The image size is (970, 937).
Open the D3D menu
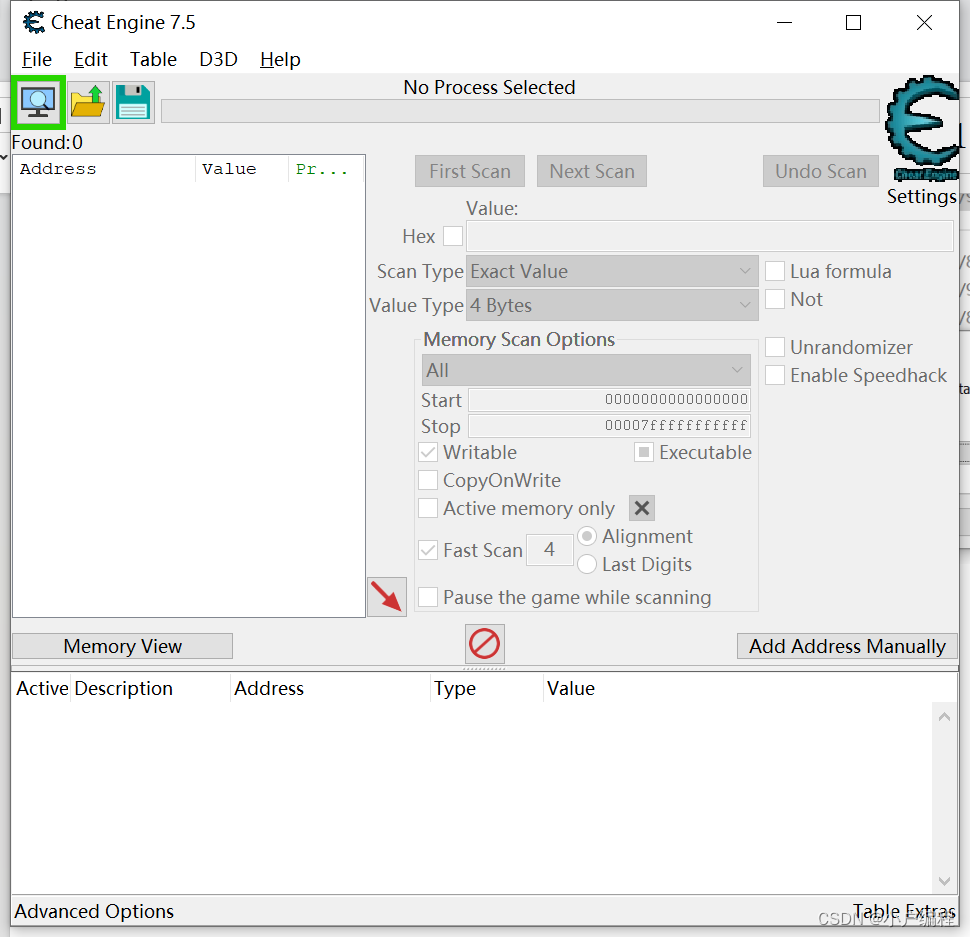point(218,59)
